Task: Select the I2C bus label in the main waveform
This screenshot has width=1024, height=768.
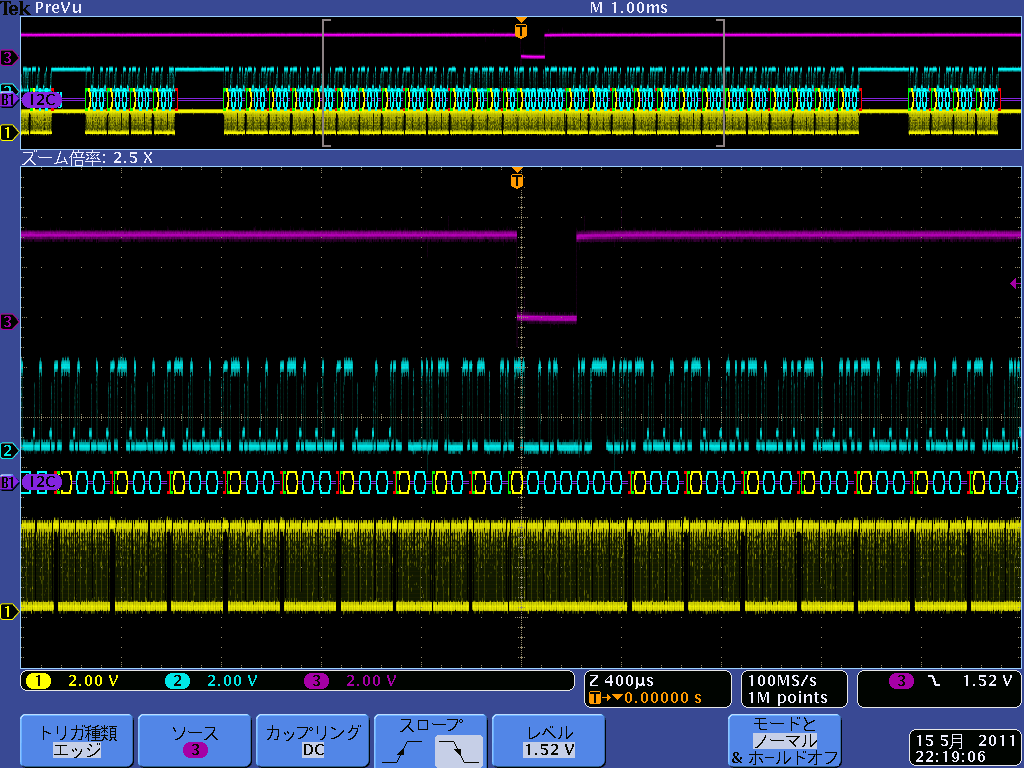Action: (x=41, y=482)
